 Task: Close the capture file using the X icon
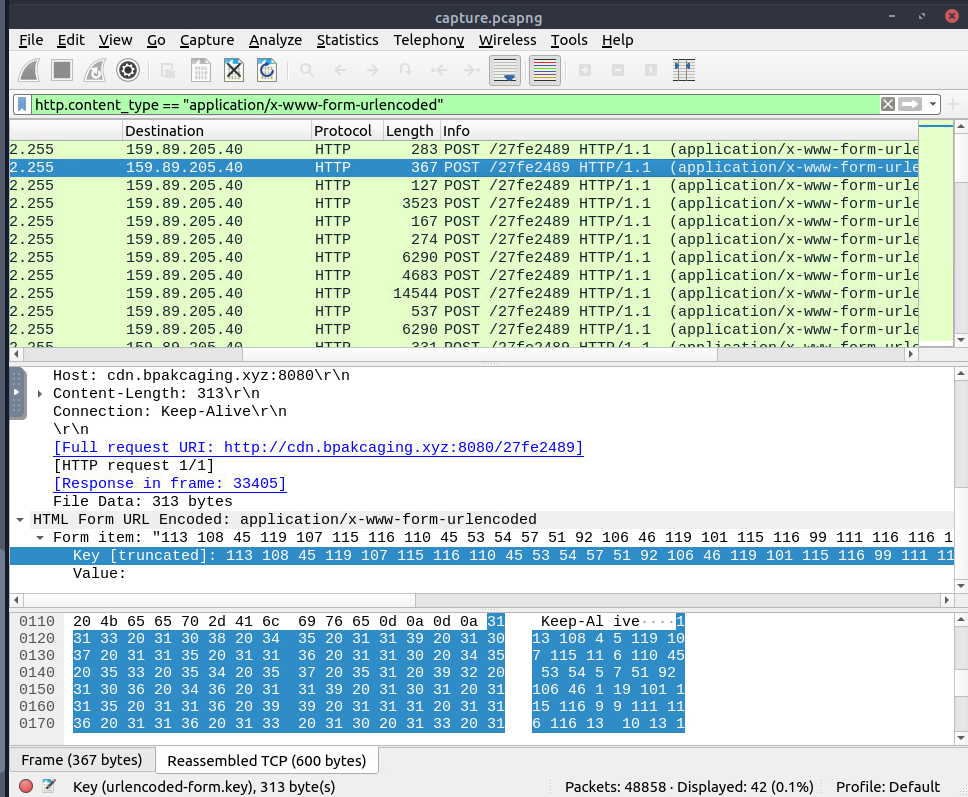pyautogui.click(x=232, y=70)
